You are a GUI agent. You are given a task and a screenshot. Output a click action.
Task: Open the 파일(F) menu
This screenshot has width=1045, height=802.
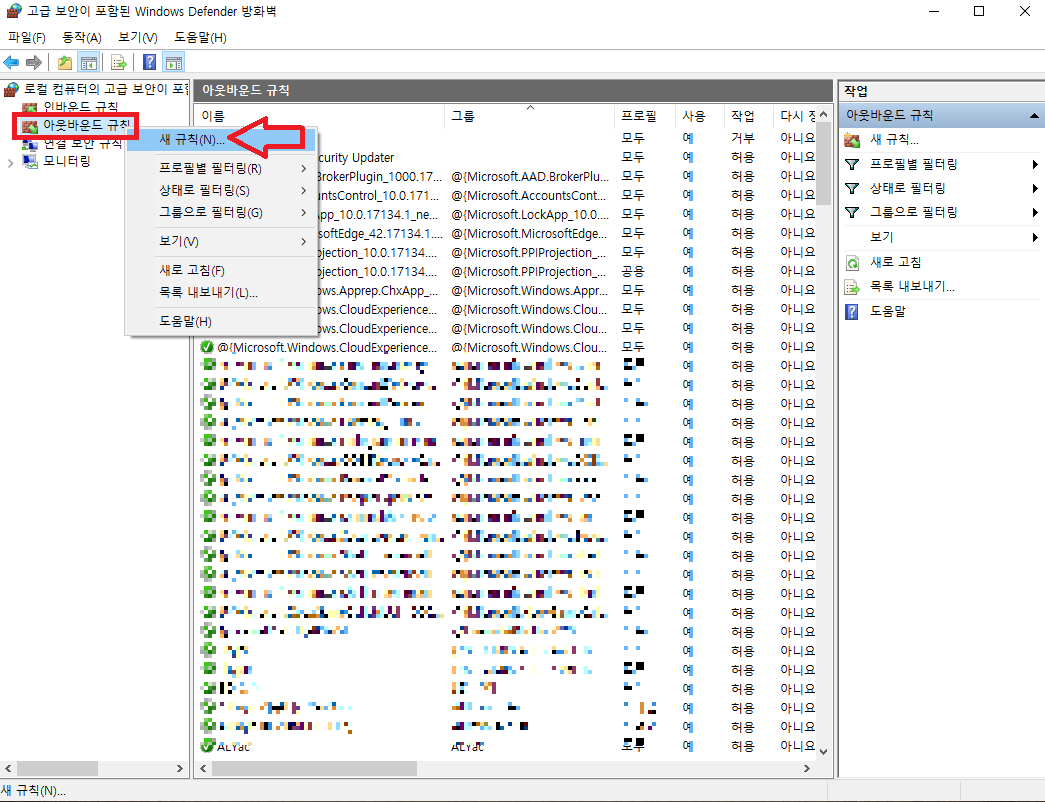[27, 37]
